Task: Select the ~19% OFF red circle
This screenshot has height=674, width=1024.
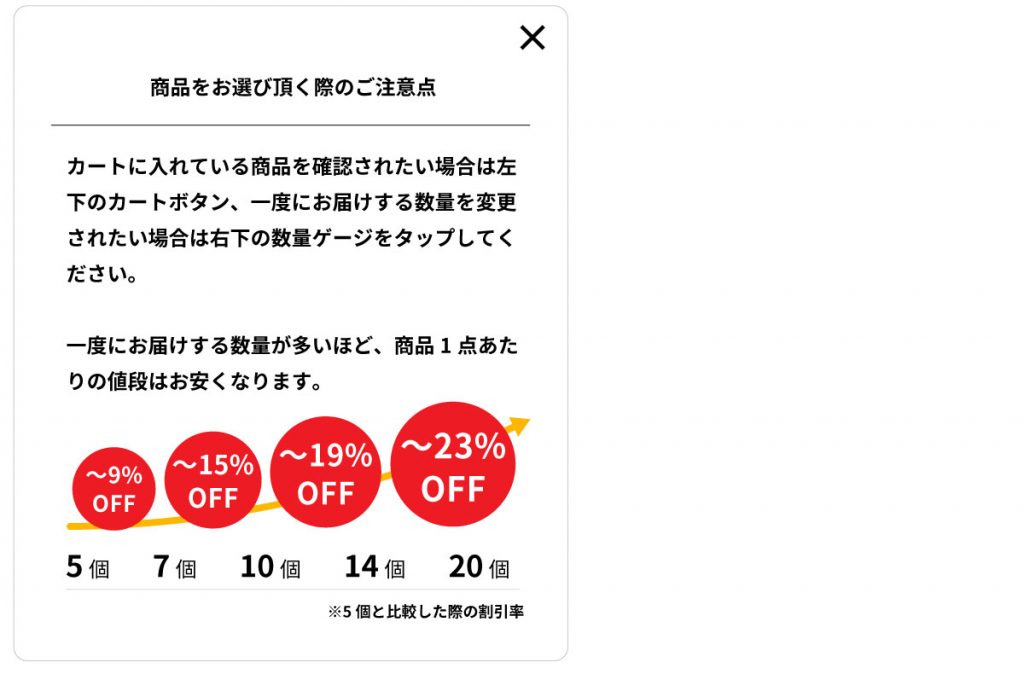Action: point(326,473)
